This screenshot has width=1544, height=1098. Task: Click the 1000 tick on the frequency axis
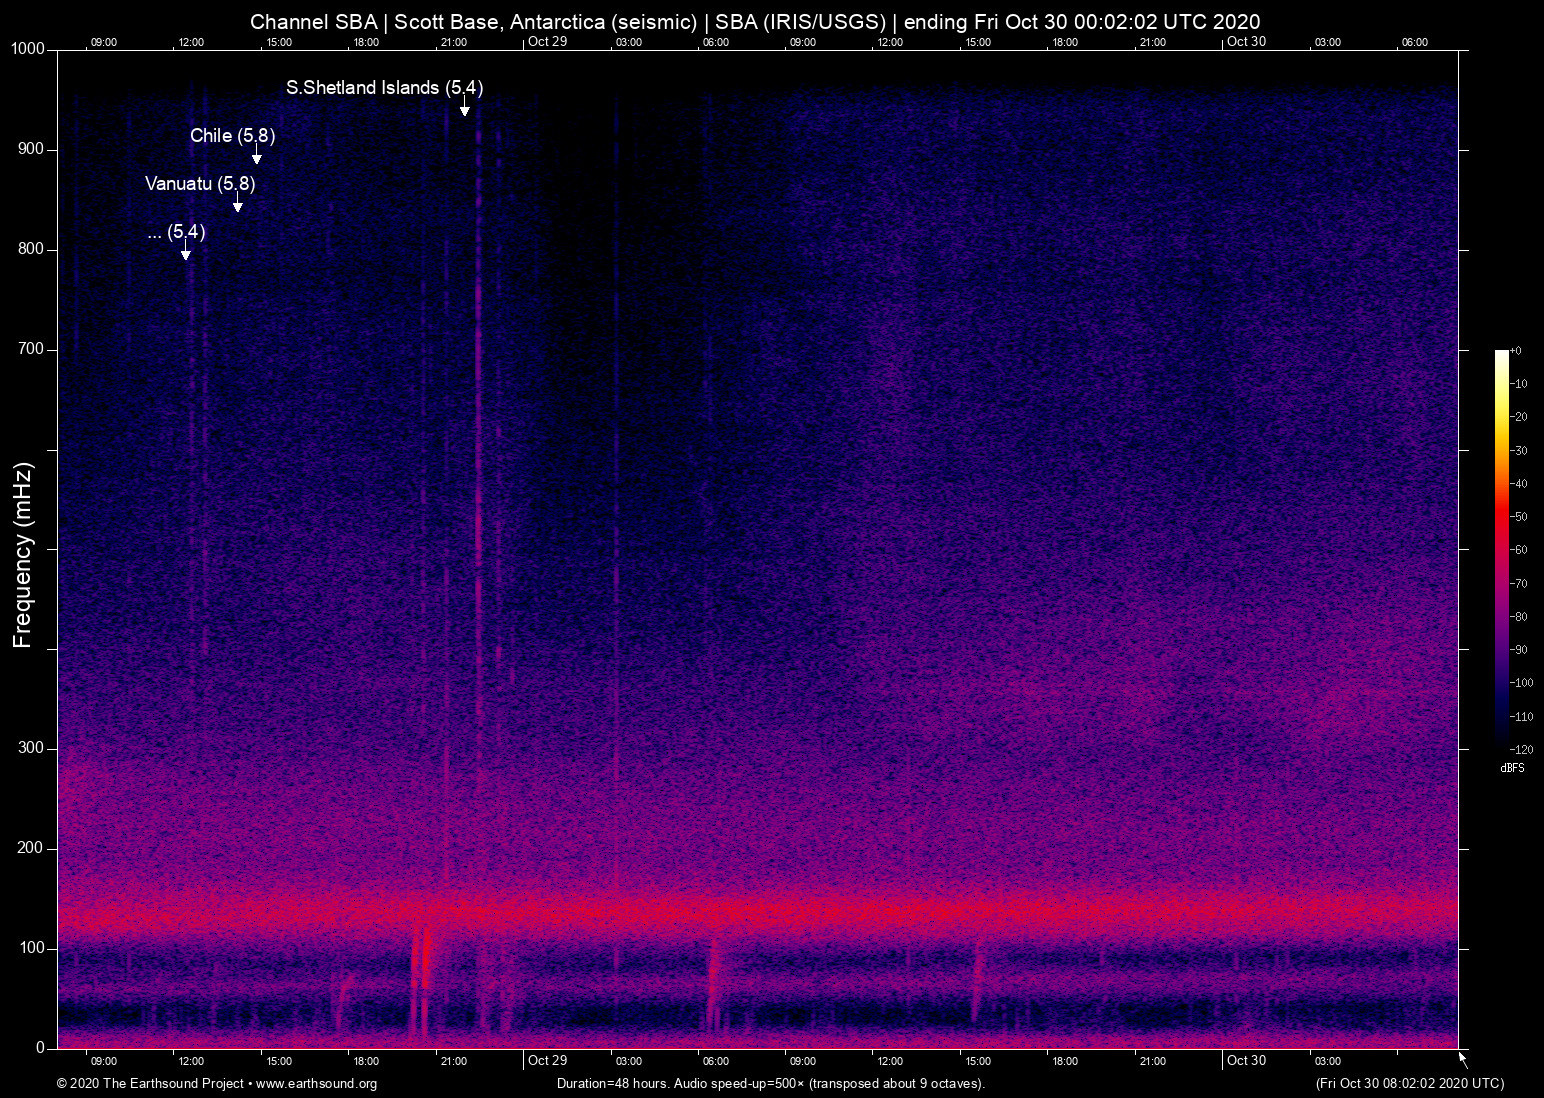28,49
